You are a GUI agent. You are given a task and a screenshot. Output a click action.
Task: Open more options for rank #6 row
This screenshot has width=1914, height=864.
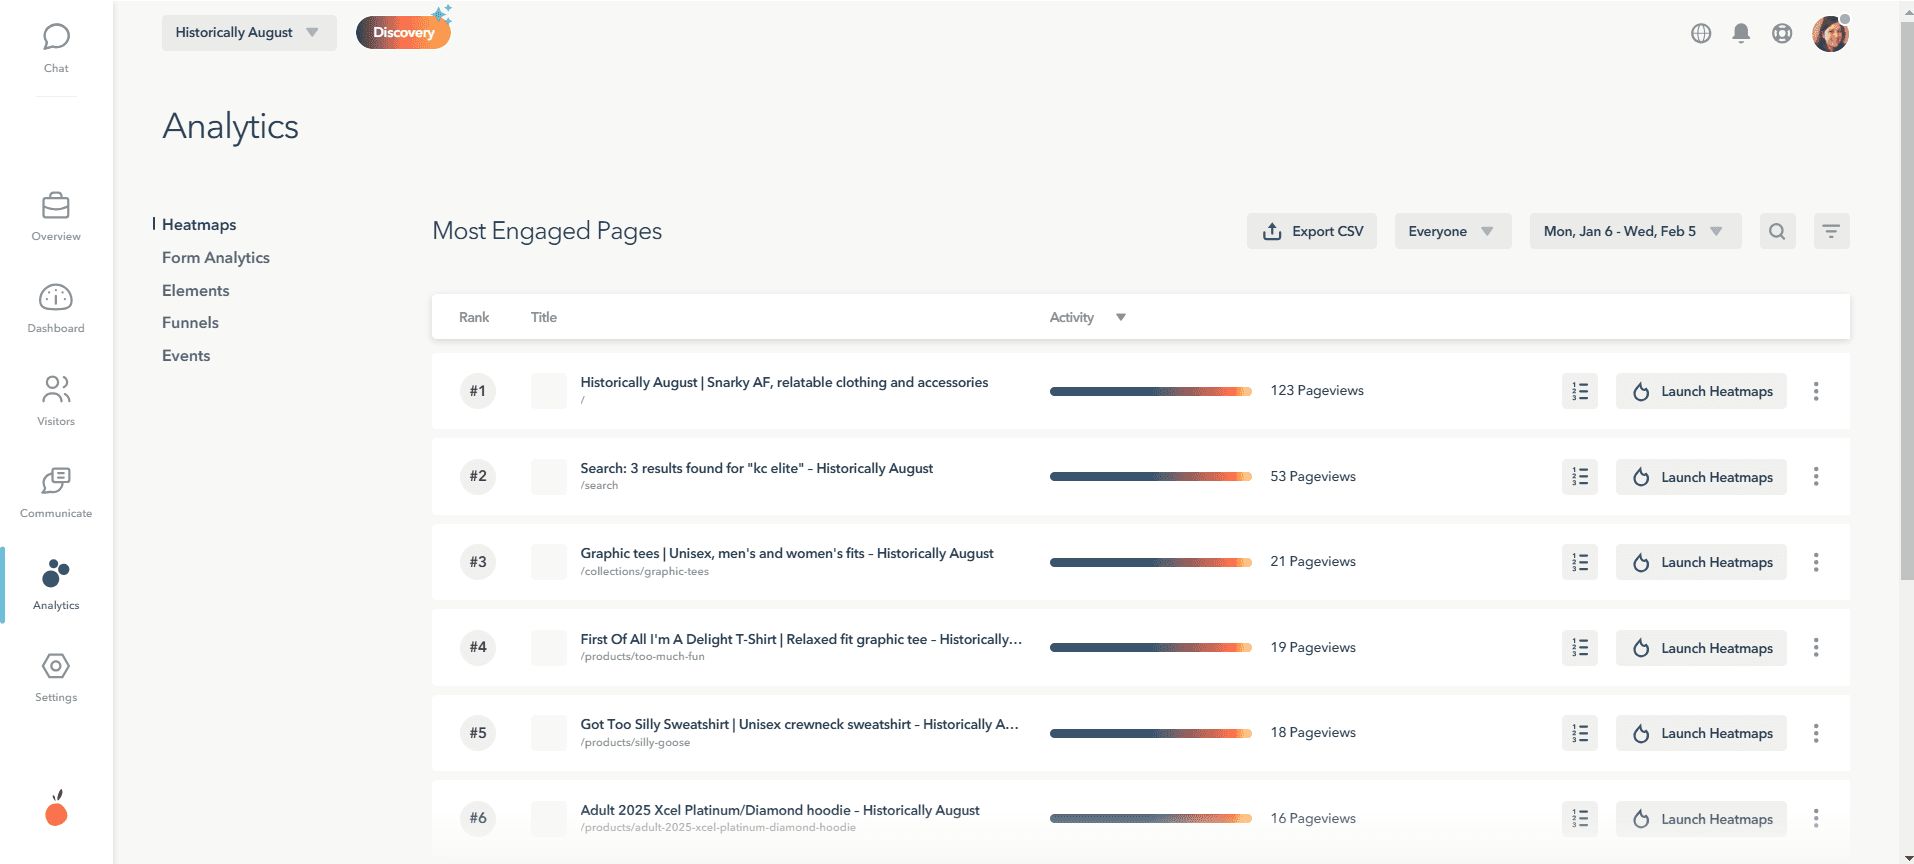[x=1816, y=819]
